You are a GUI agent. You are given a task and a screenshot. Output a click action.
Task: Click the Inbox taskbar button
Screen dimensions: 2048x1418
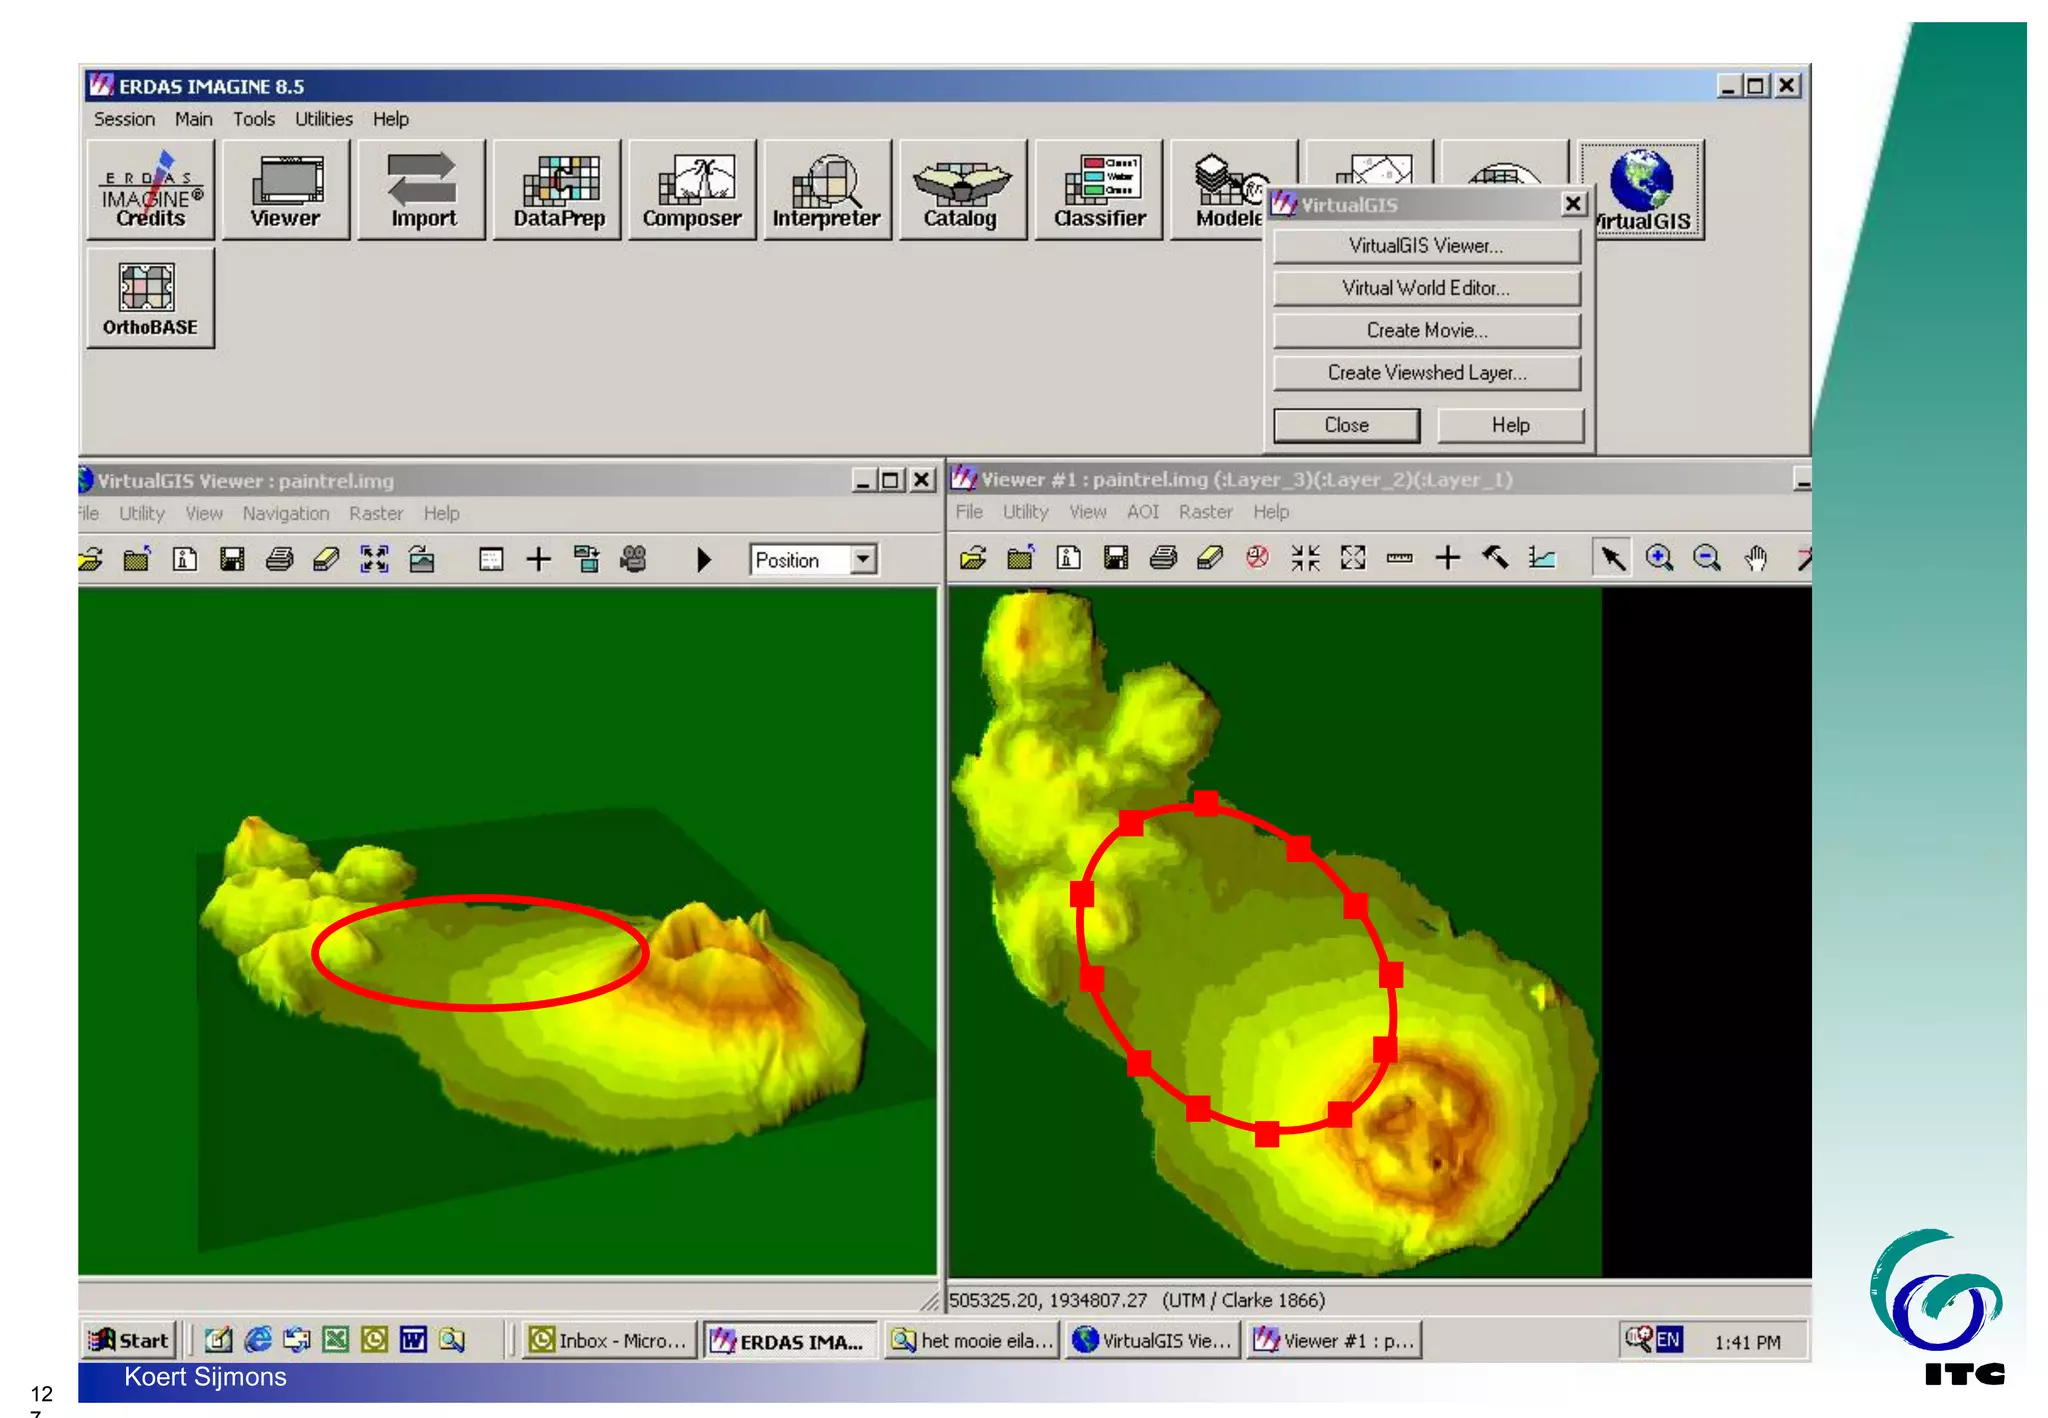[608, 1340]
